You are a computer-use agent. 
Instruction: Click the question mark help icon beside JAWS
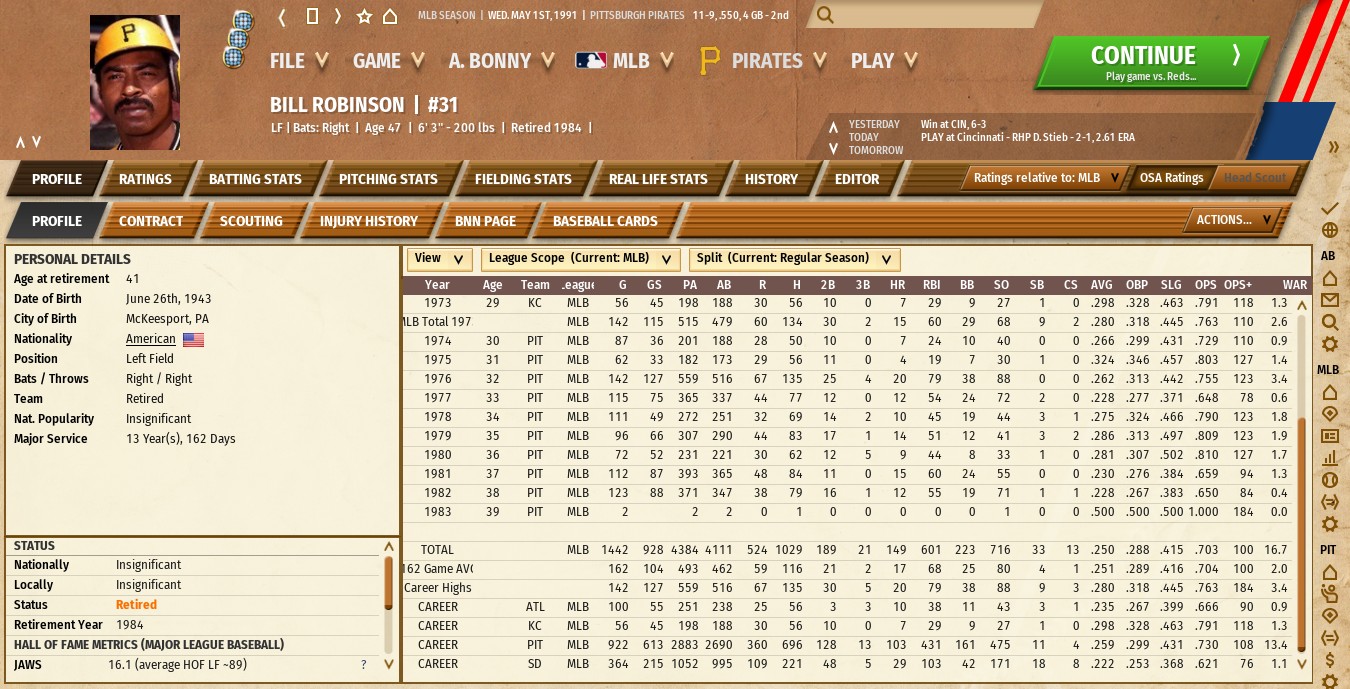364,665
